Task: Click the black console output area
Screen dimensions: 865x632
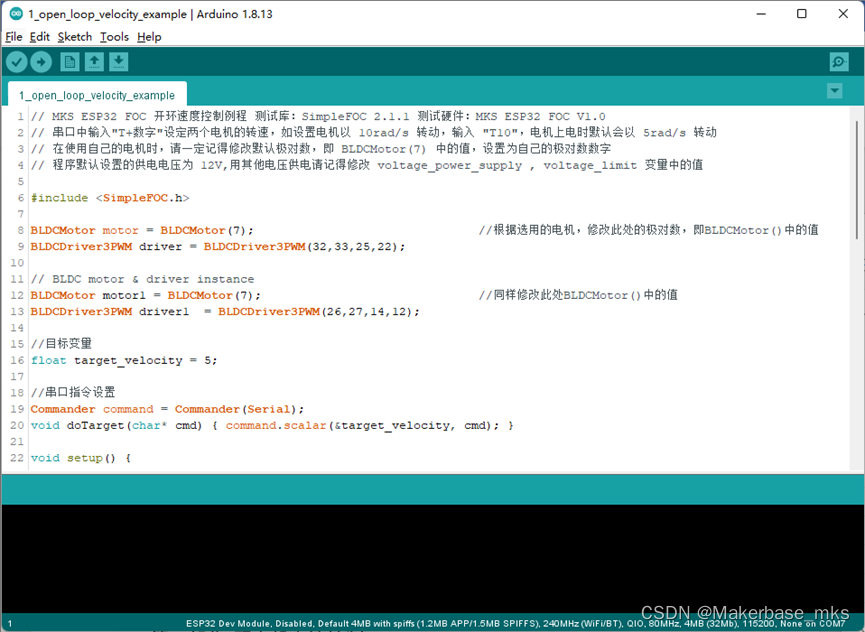Action: click(x=432, y=559)
